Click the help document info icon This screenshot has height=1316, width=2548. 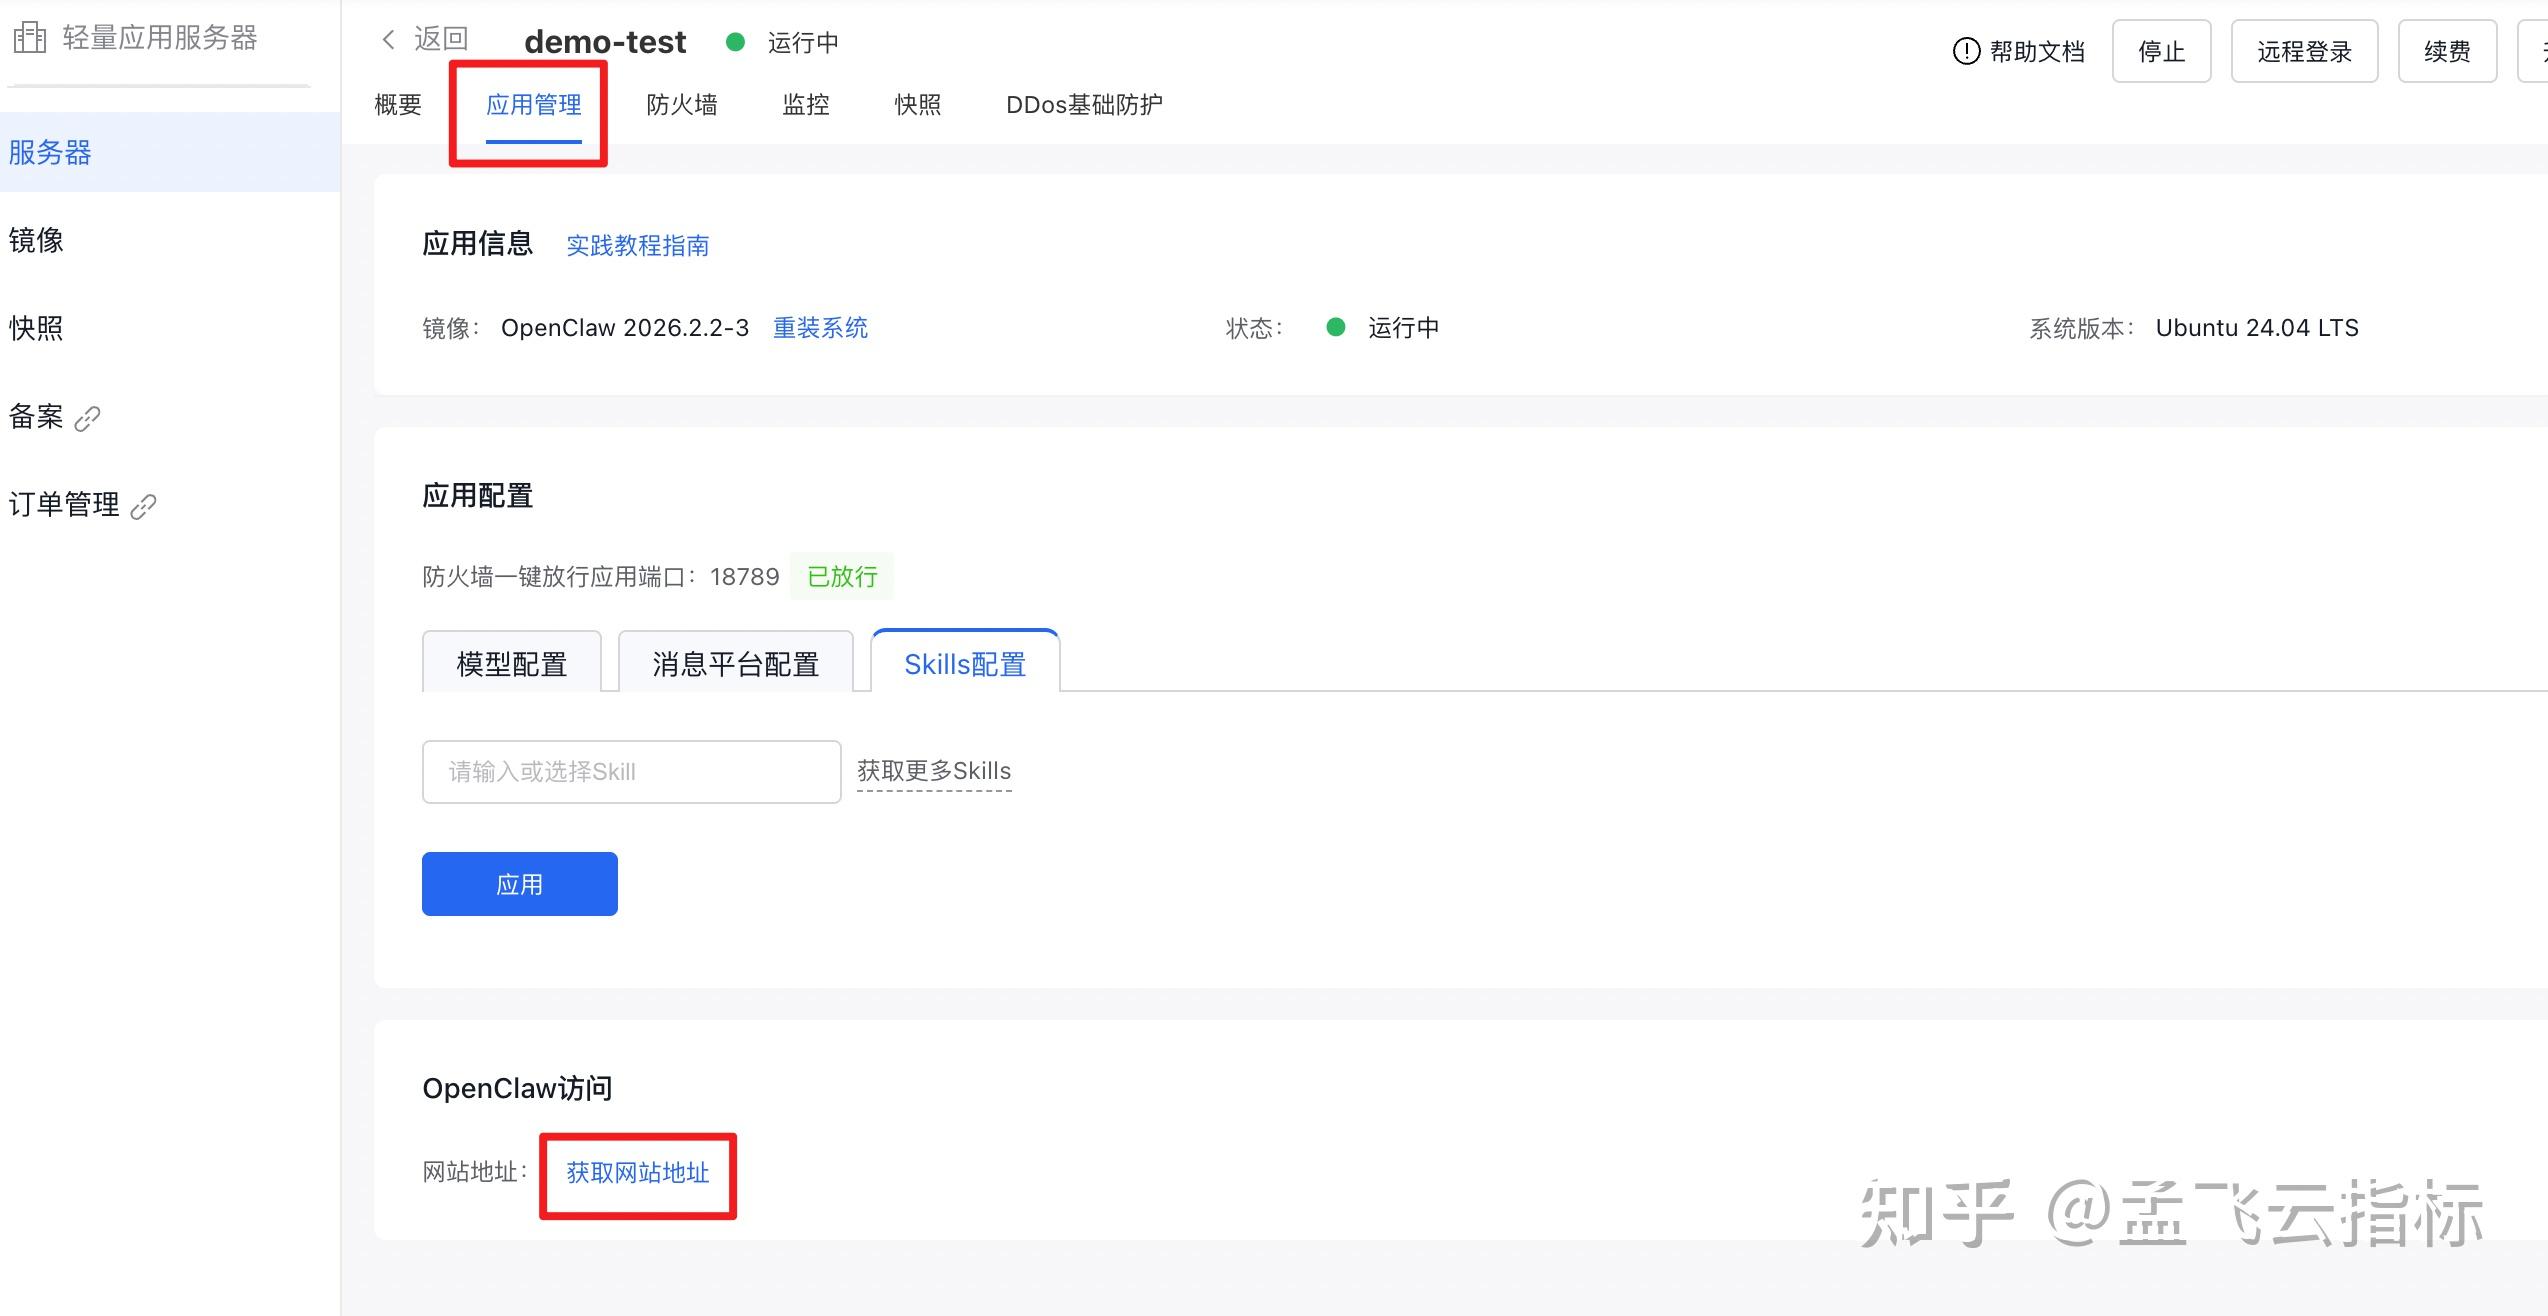pos(1965,51)
